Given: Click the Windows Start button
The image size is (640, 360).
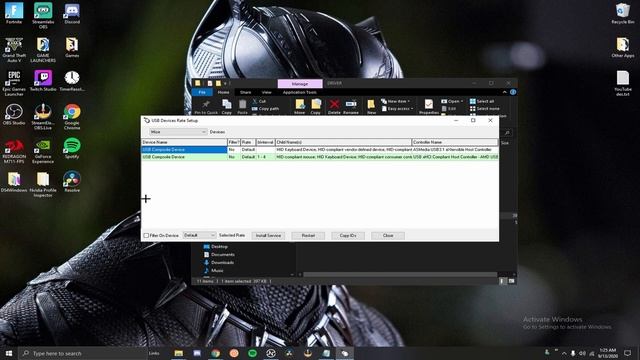Looking at the screenshot, I should pos(9,353).
